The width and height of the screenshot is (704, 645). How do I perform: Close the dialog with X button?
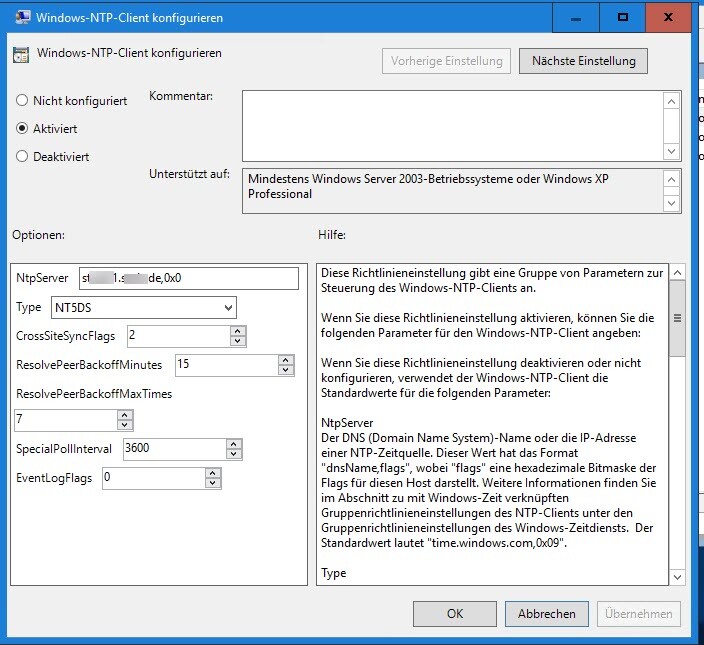tap(668, 18)
